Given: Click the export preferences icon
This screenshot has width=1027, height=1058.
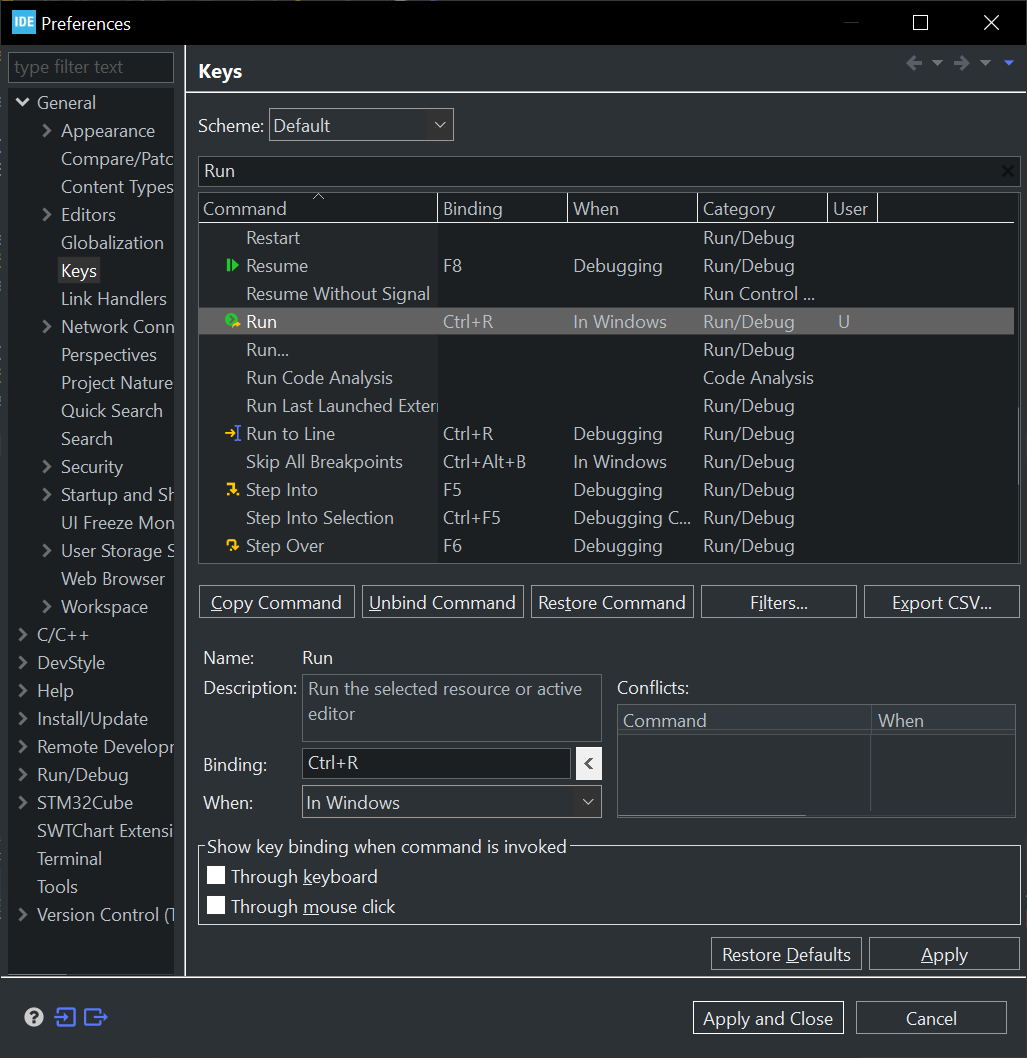Looking at the screenshot, I should pos(96,1017).
